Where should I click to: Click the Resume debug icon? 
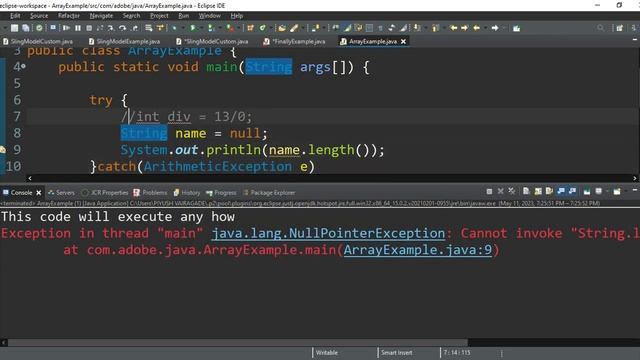tap(66, 28)
